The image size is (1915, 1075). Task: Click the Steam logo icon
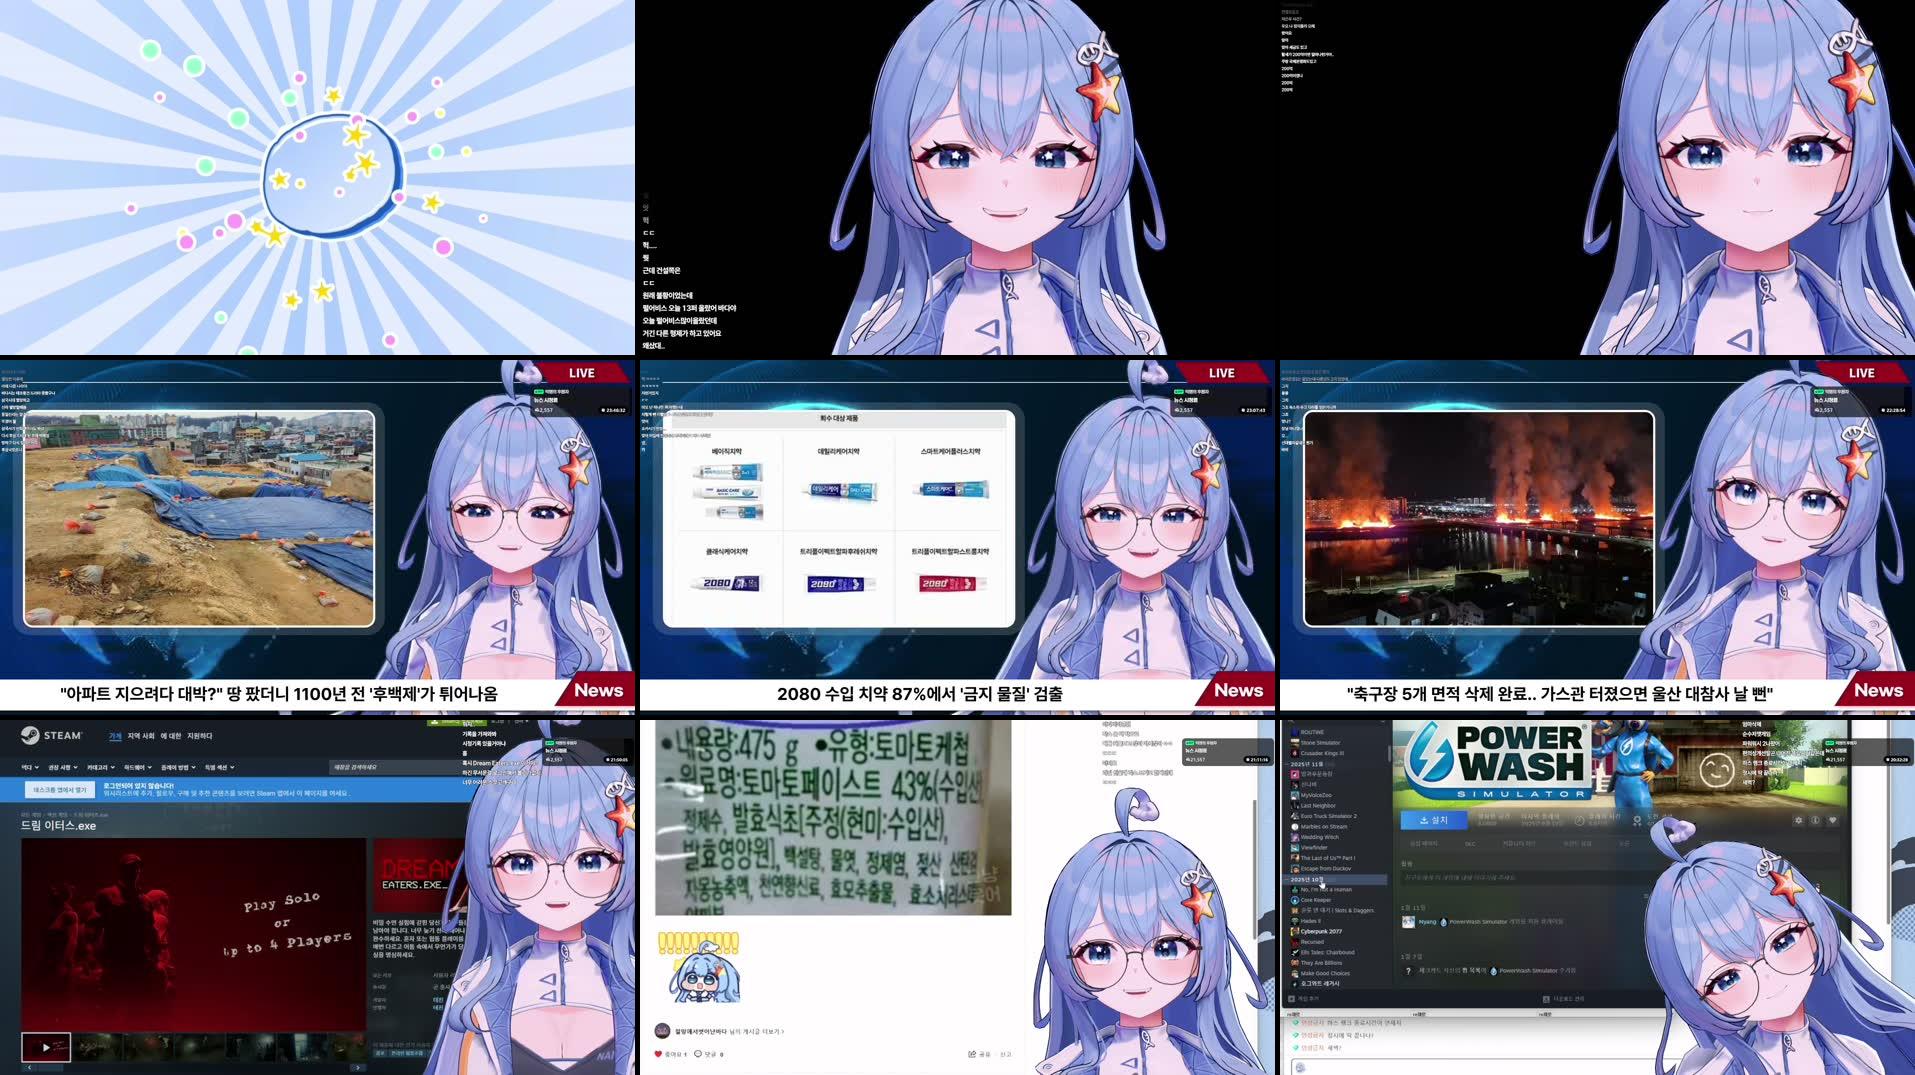click(32, 735)
